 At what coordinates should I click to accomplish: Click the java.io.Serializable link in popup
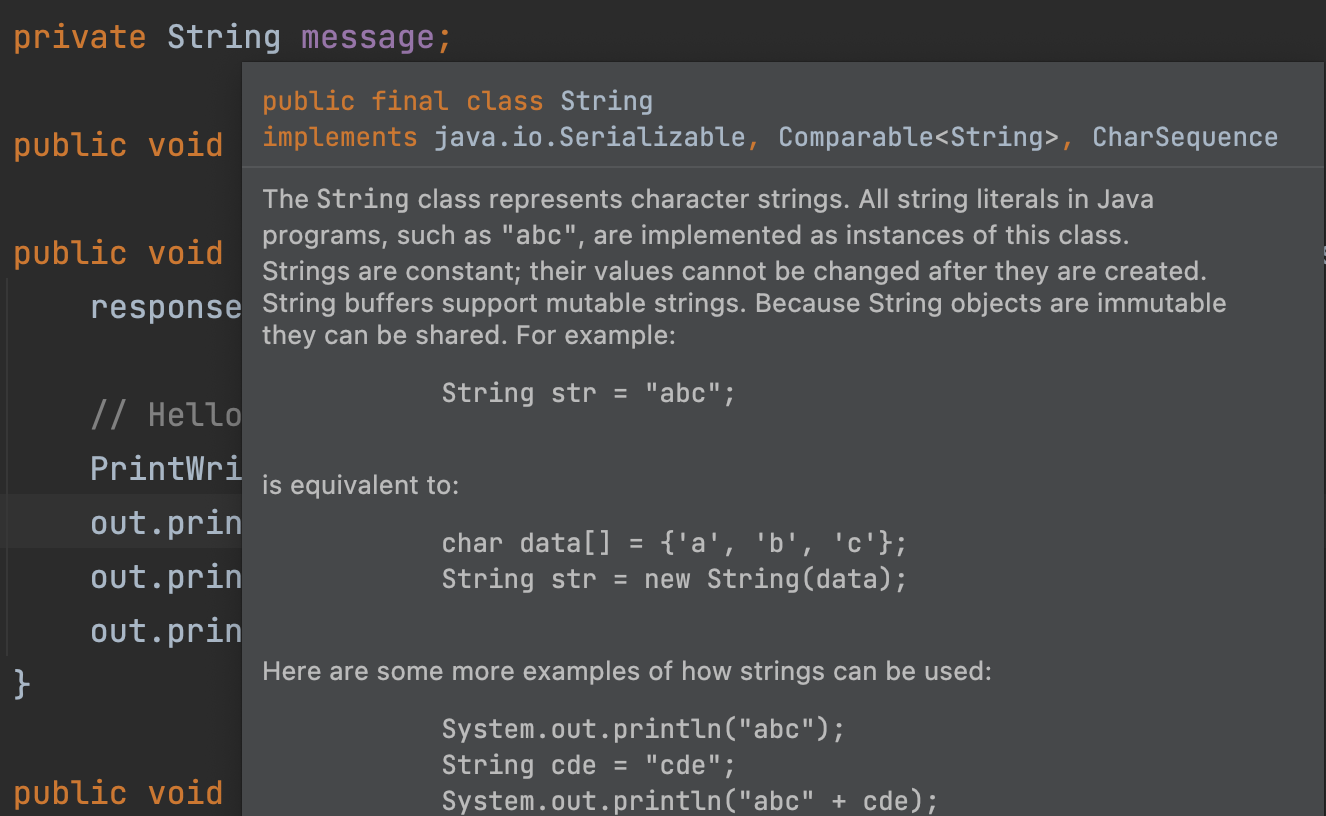589,137
